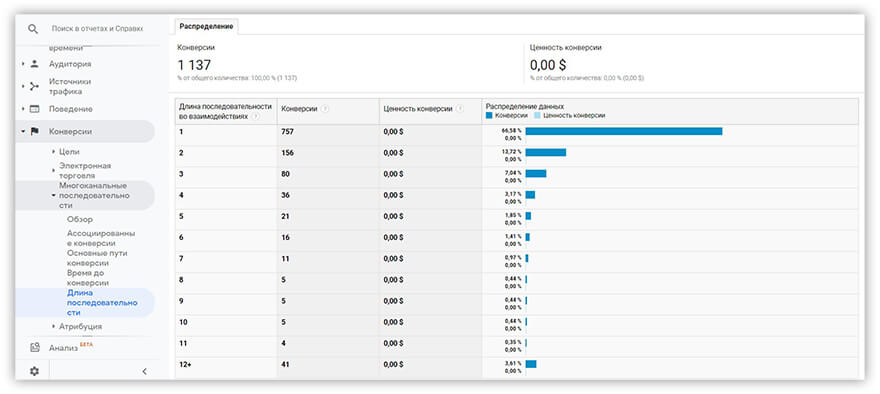Open the Ассоциированные конверсии report
Image resolution: width=880 pixels, height=394 pixels.
tap(101, 239)
